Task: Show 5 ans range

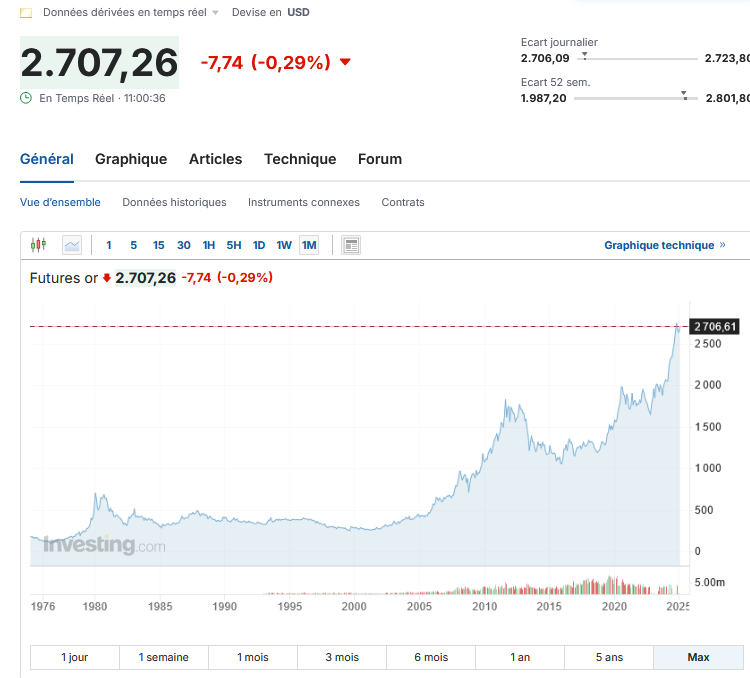Action: click(x=608, y=657)
